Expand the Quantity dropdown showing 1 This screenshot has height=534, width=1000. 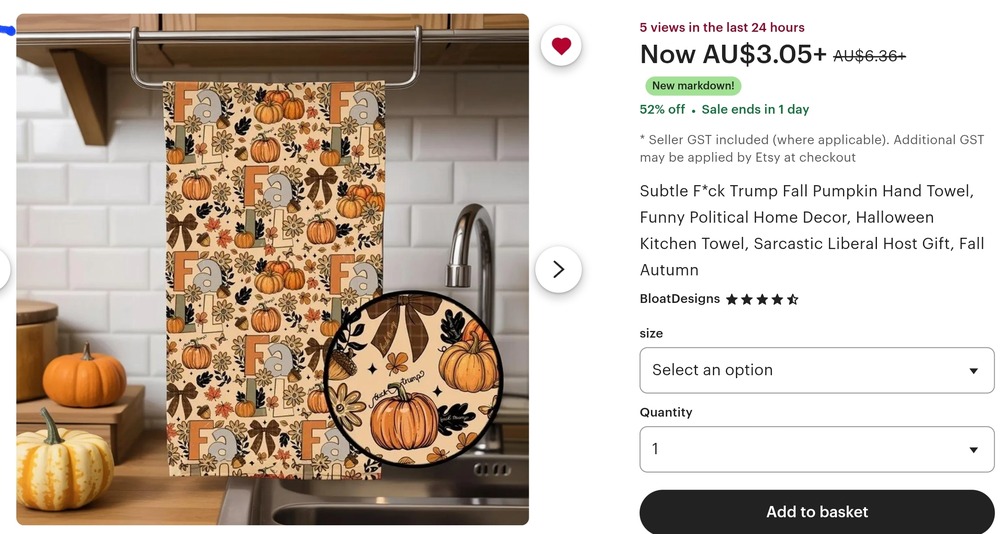click(816, 449)
